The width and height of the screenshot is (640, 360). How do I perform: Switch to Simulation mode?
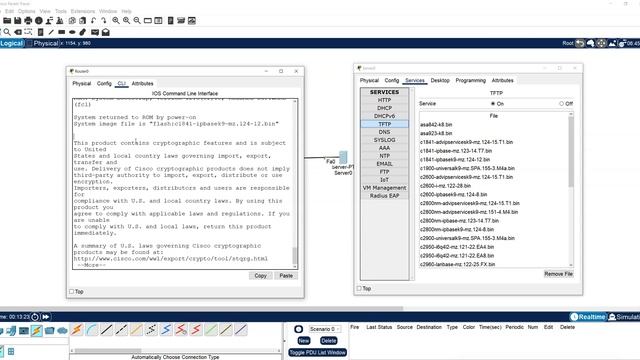tap(624, 317)
